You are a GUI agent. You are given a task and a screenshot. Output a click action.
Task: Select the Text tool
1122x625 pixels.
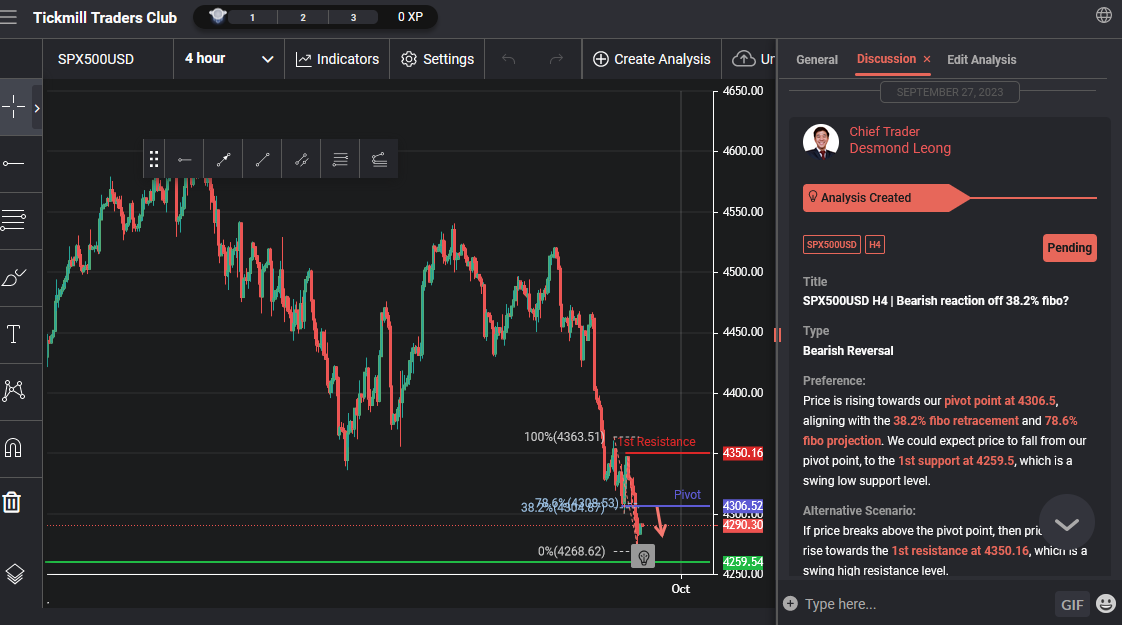[x=13, y=334]
